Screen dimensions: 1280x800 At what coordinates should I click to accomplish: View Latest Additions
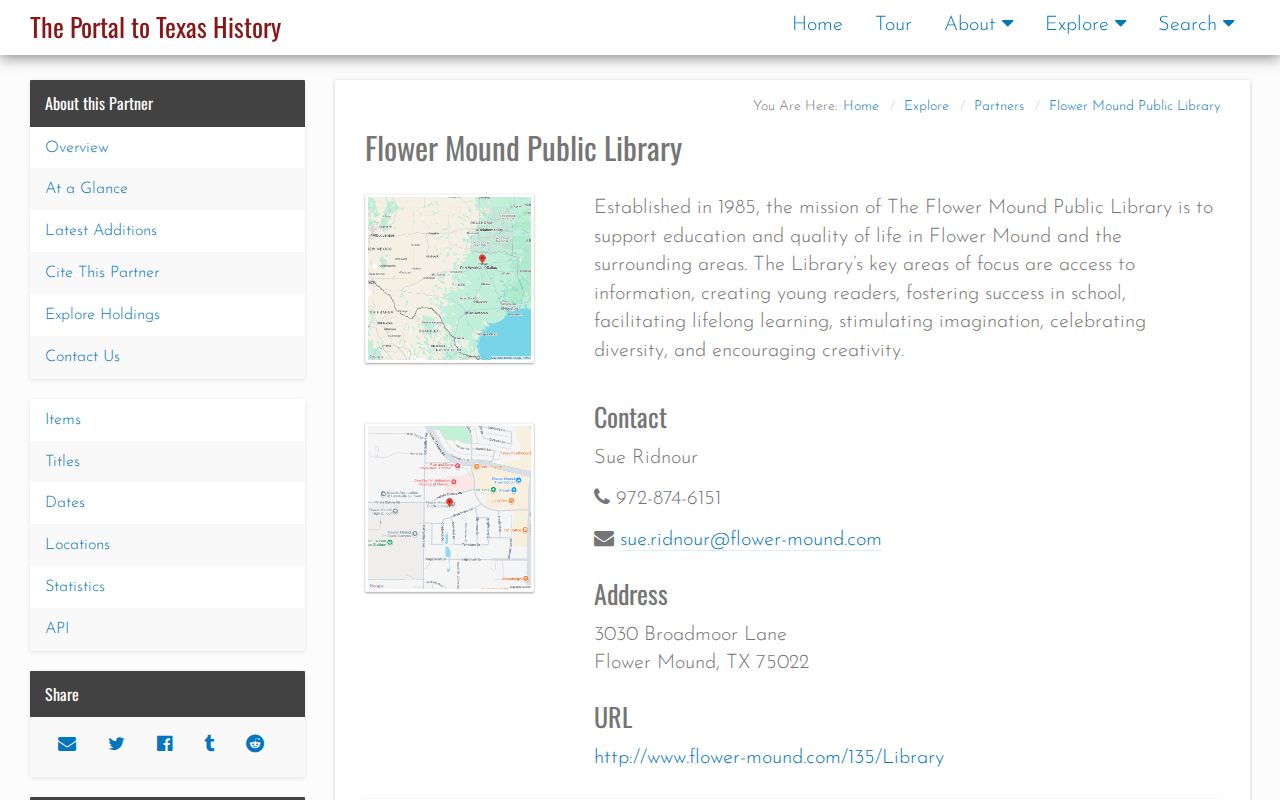[167, 230]
